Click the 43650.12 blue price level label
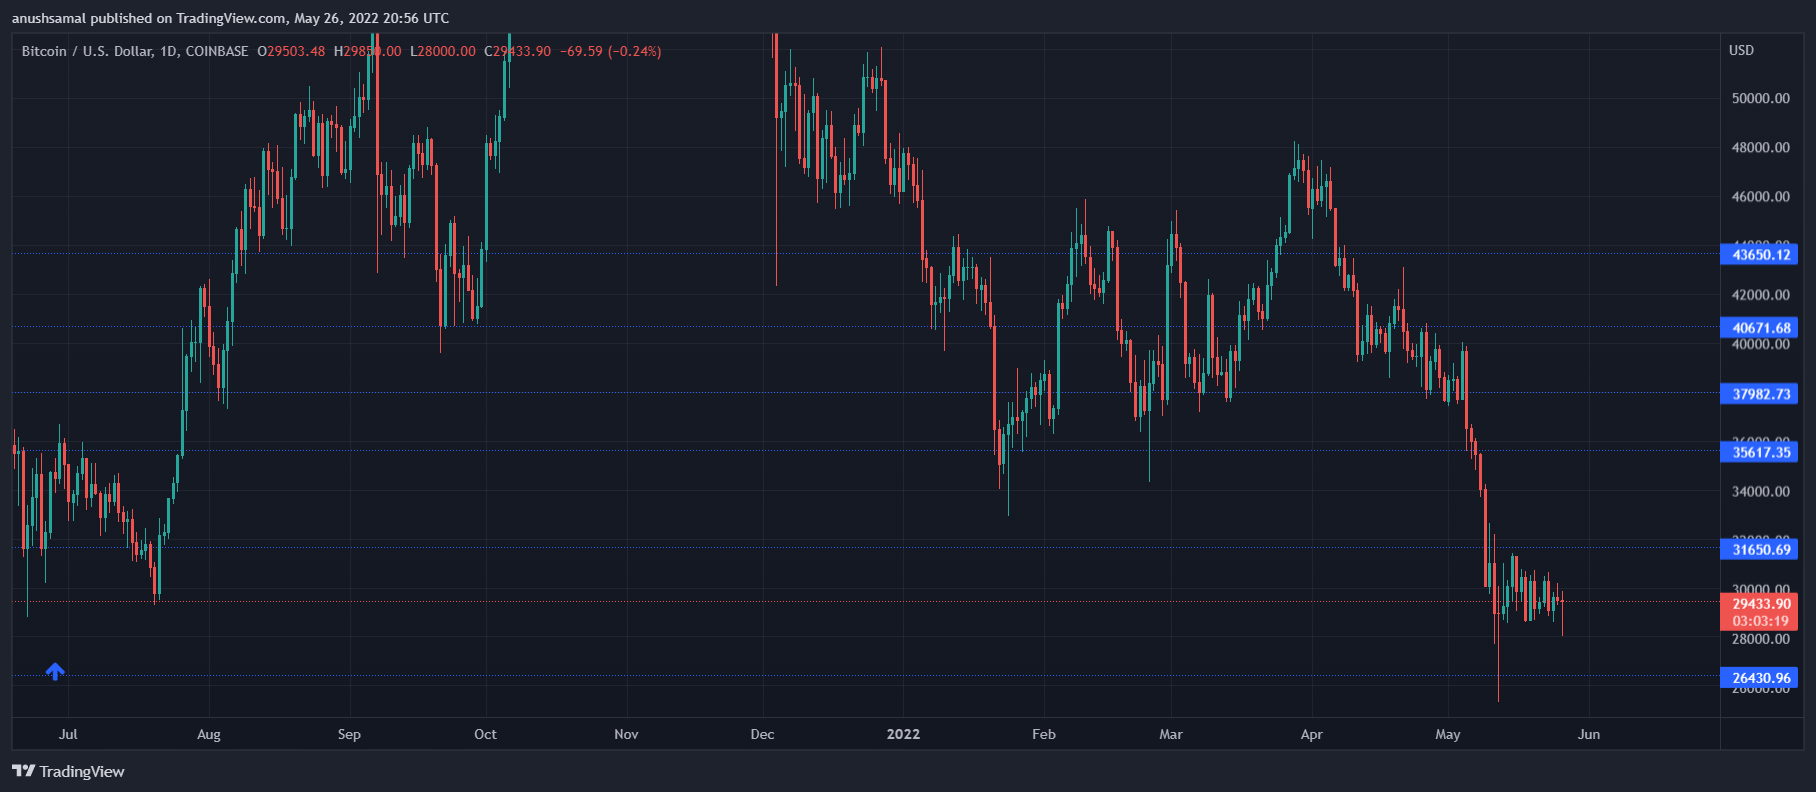Image resolution: width=1816 pixels, height=792 pixels. coord(1760,255)
